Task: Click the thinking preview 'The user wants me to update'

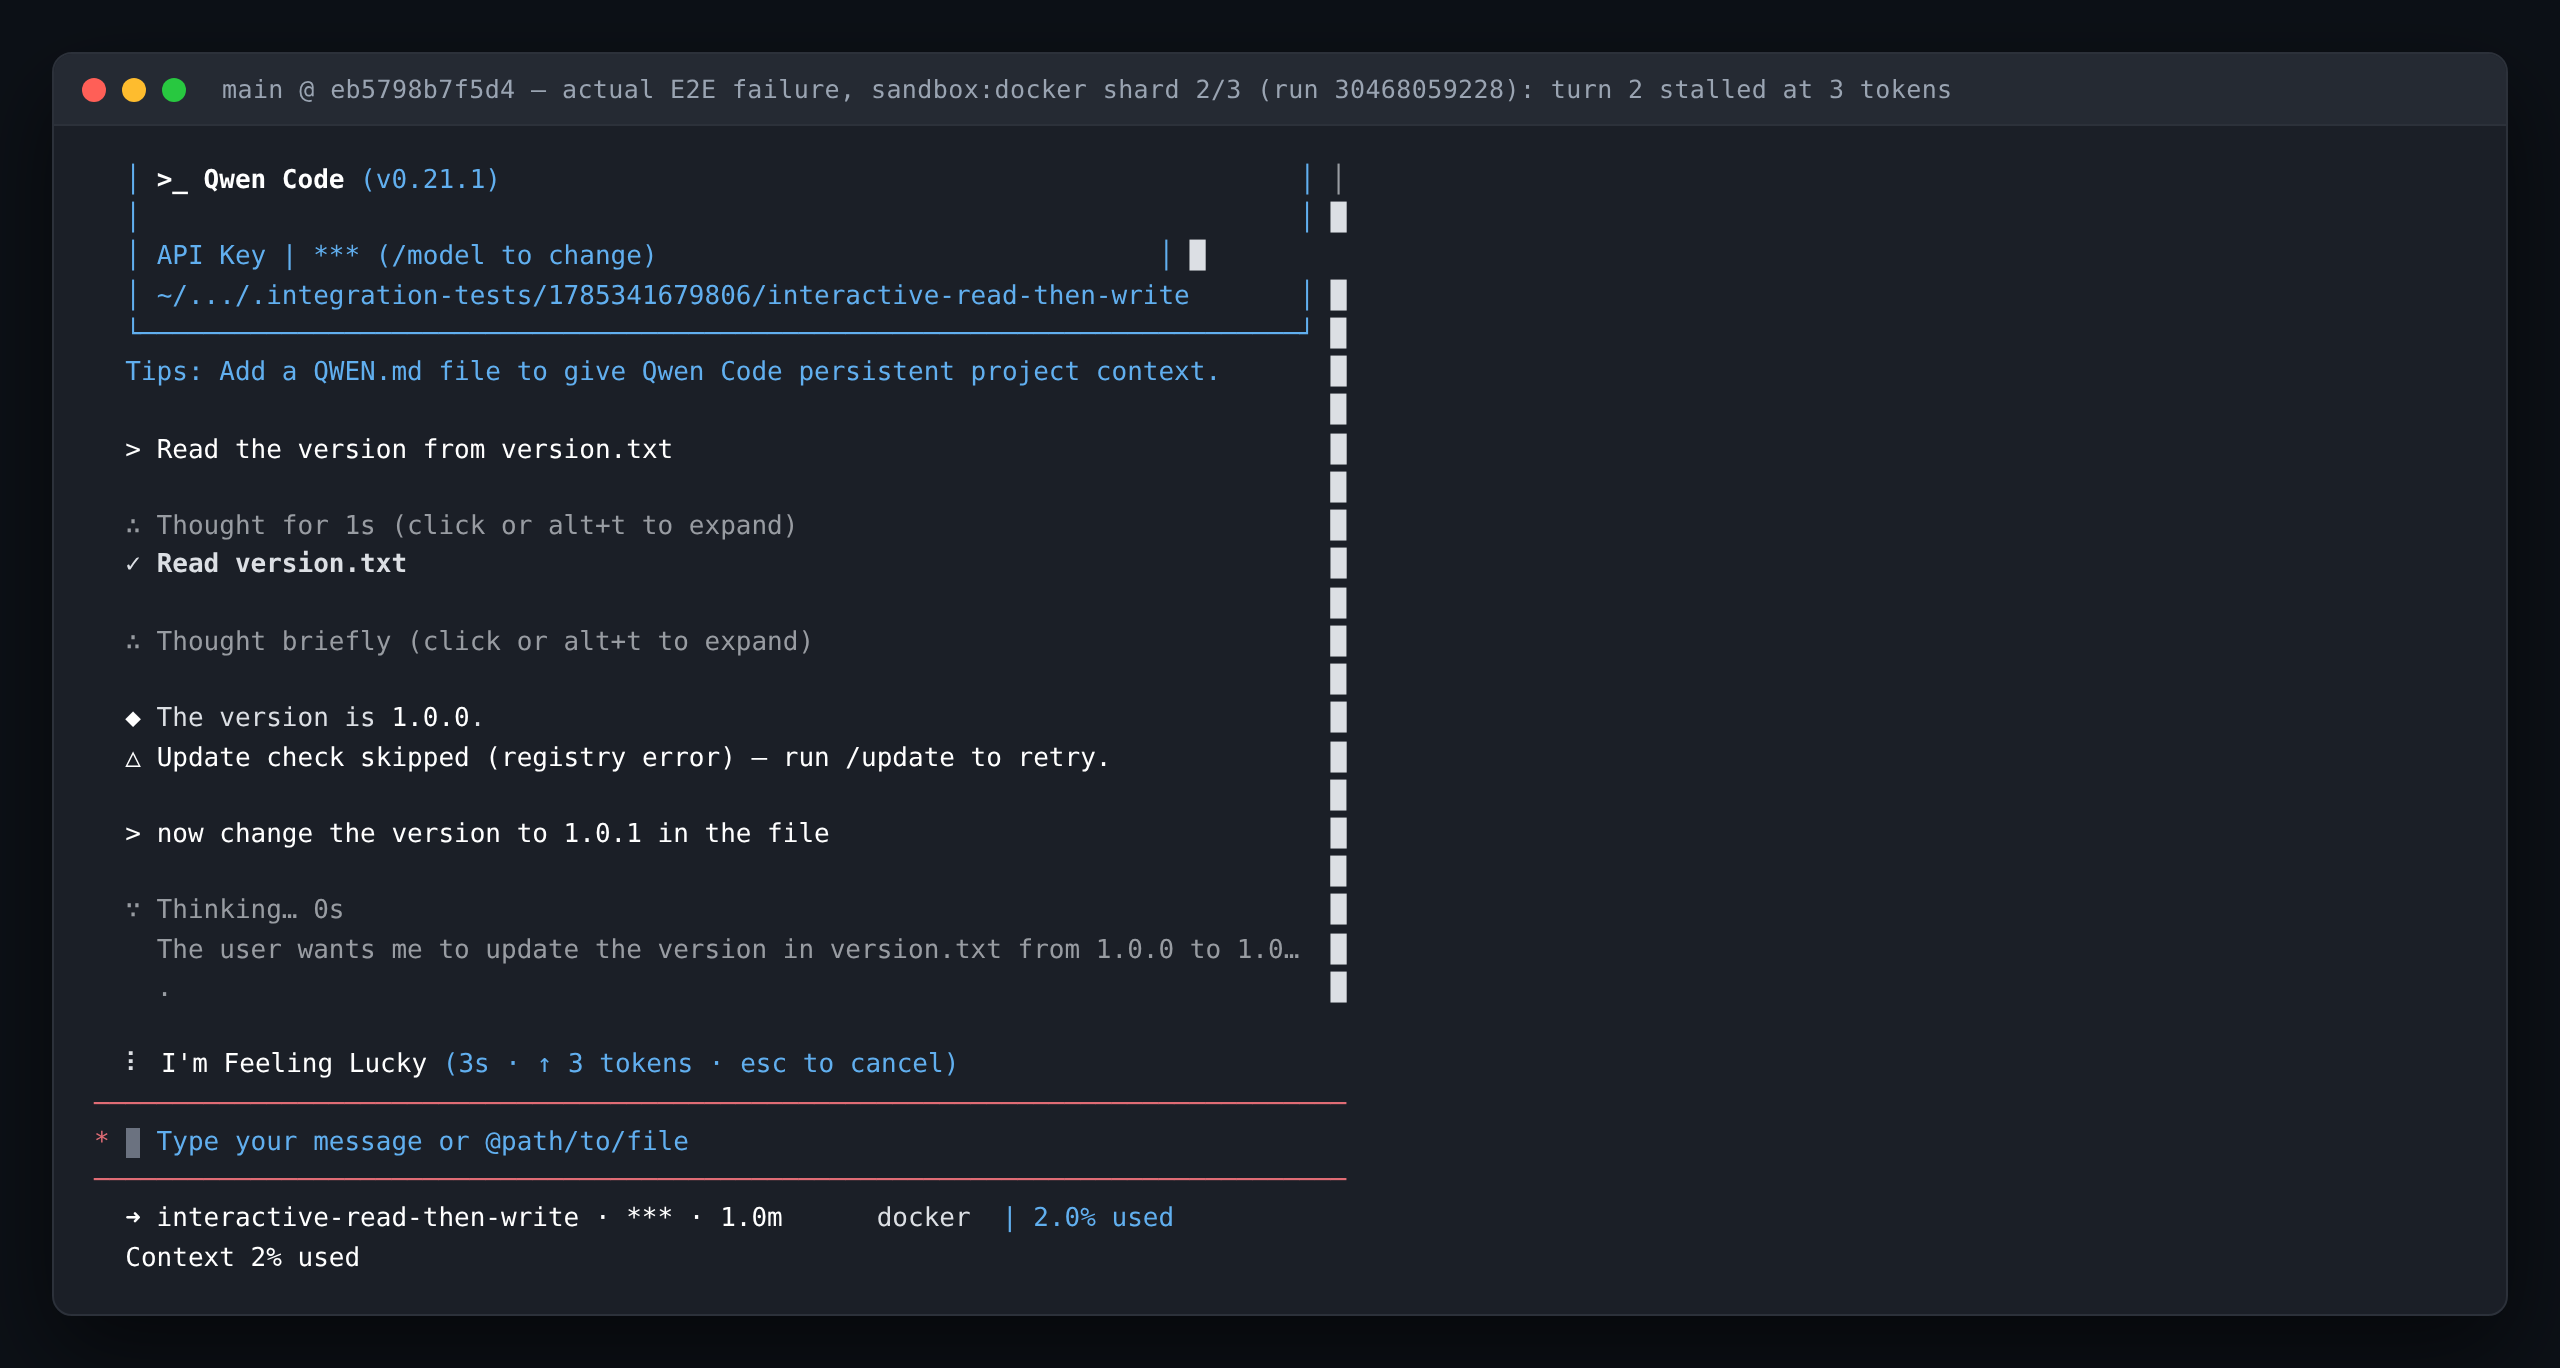Action: click(x=728, y=950)
